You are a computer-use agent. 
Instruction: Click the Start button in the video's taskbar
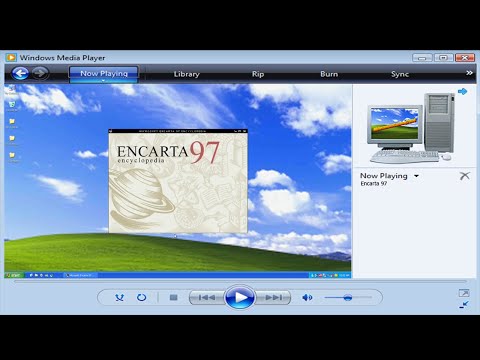coord(13,275)
